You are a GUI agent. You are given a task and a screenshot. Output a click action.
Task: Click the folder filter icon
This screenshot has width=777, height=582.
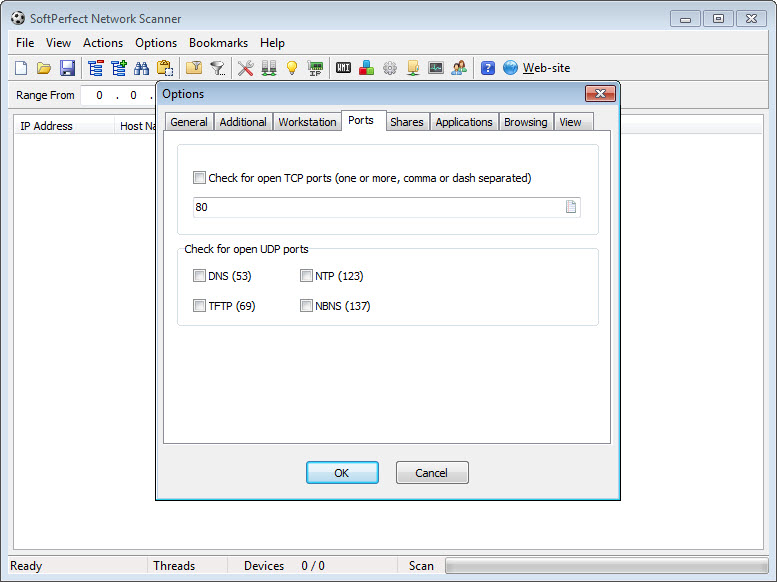pos(194,68)
